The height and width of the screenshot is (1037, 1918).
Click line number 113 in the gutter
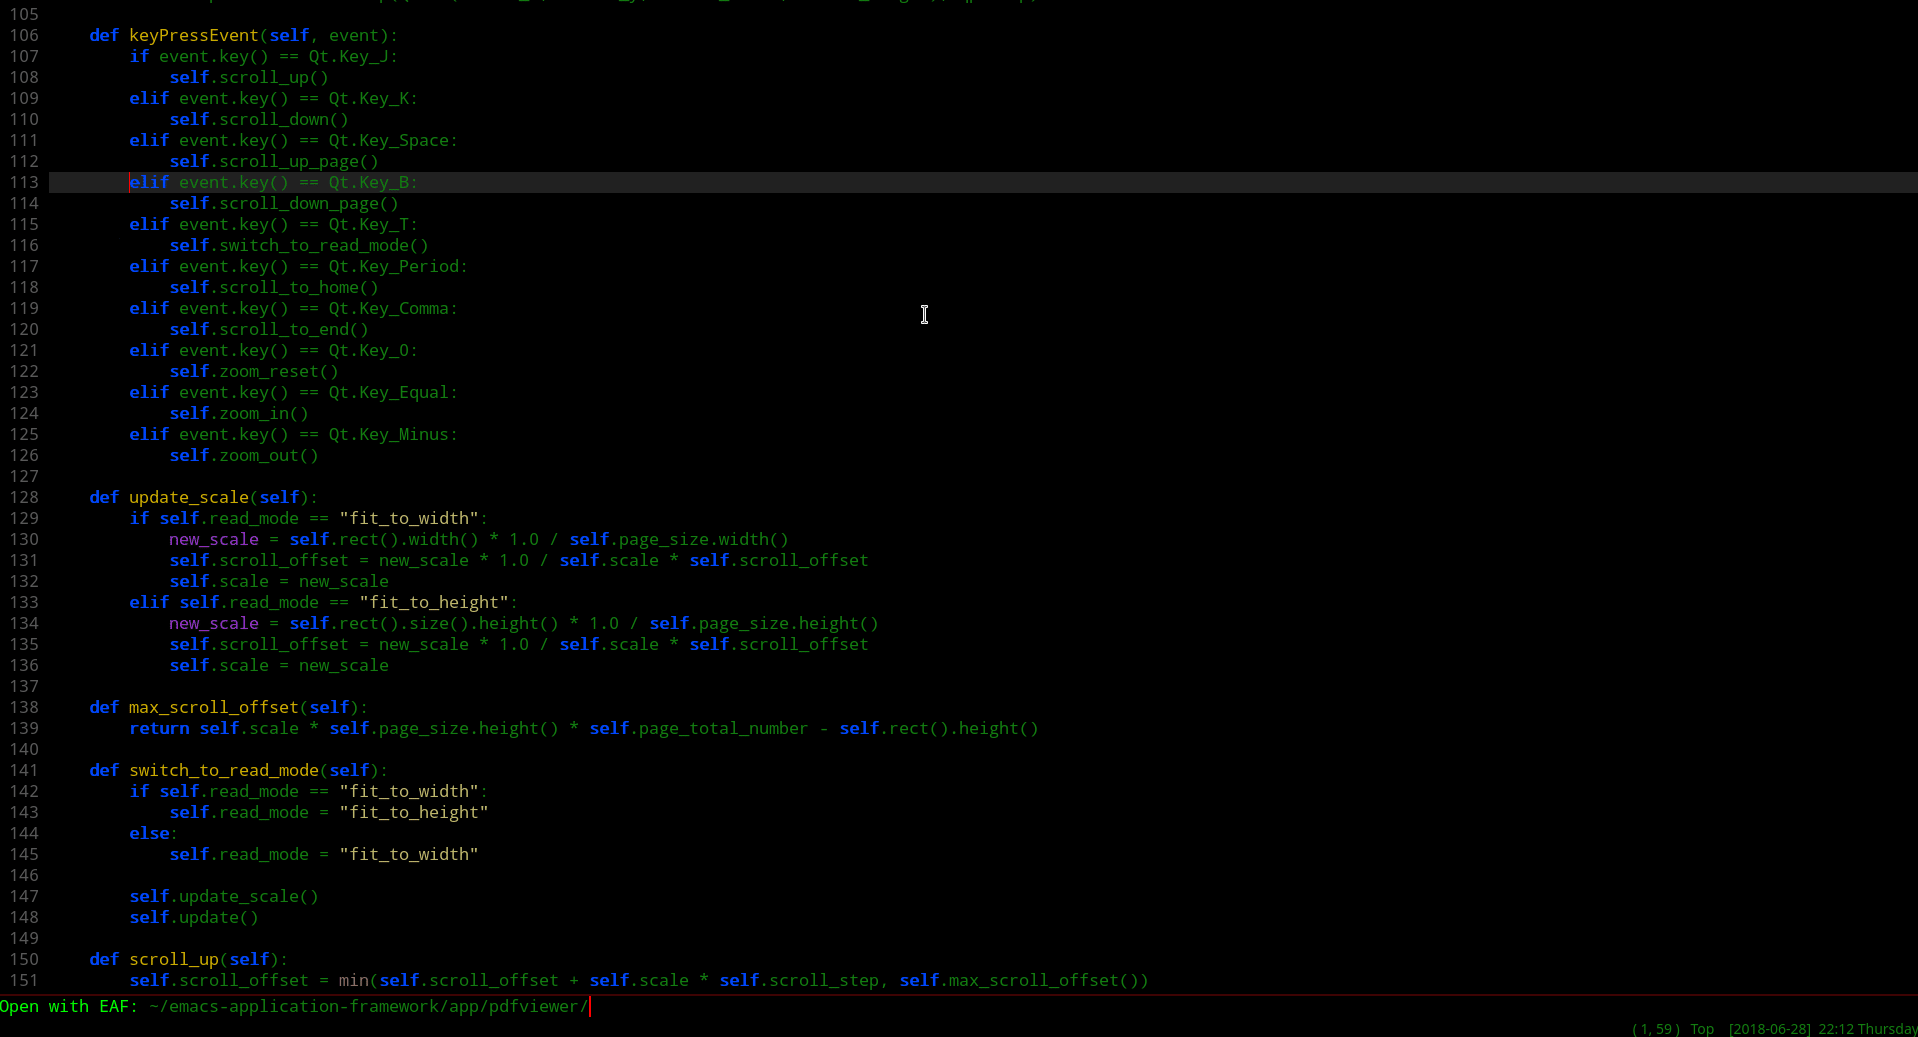[x=24, y=182]
